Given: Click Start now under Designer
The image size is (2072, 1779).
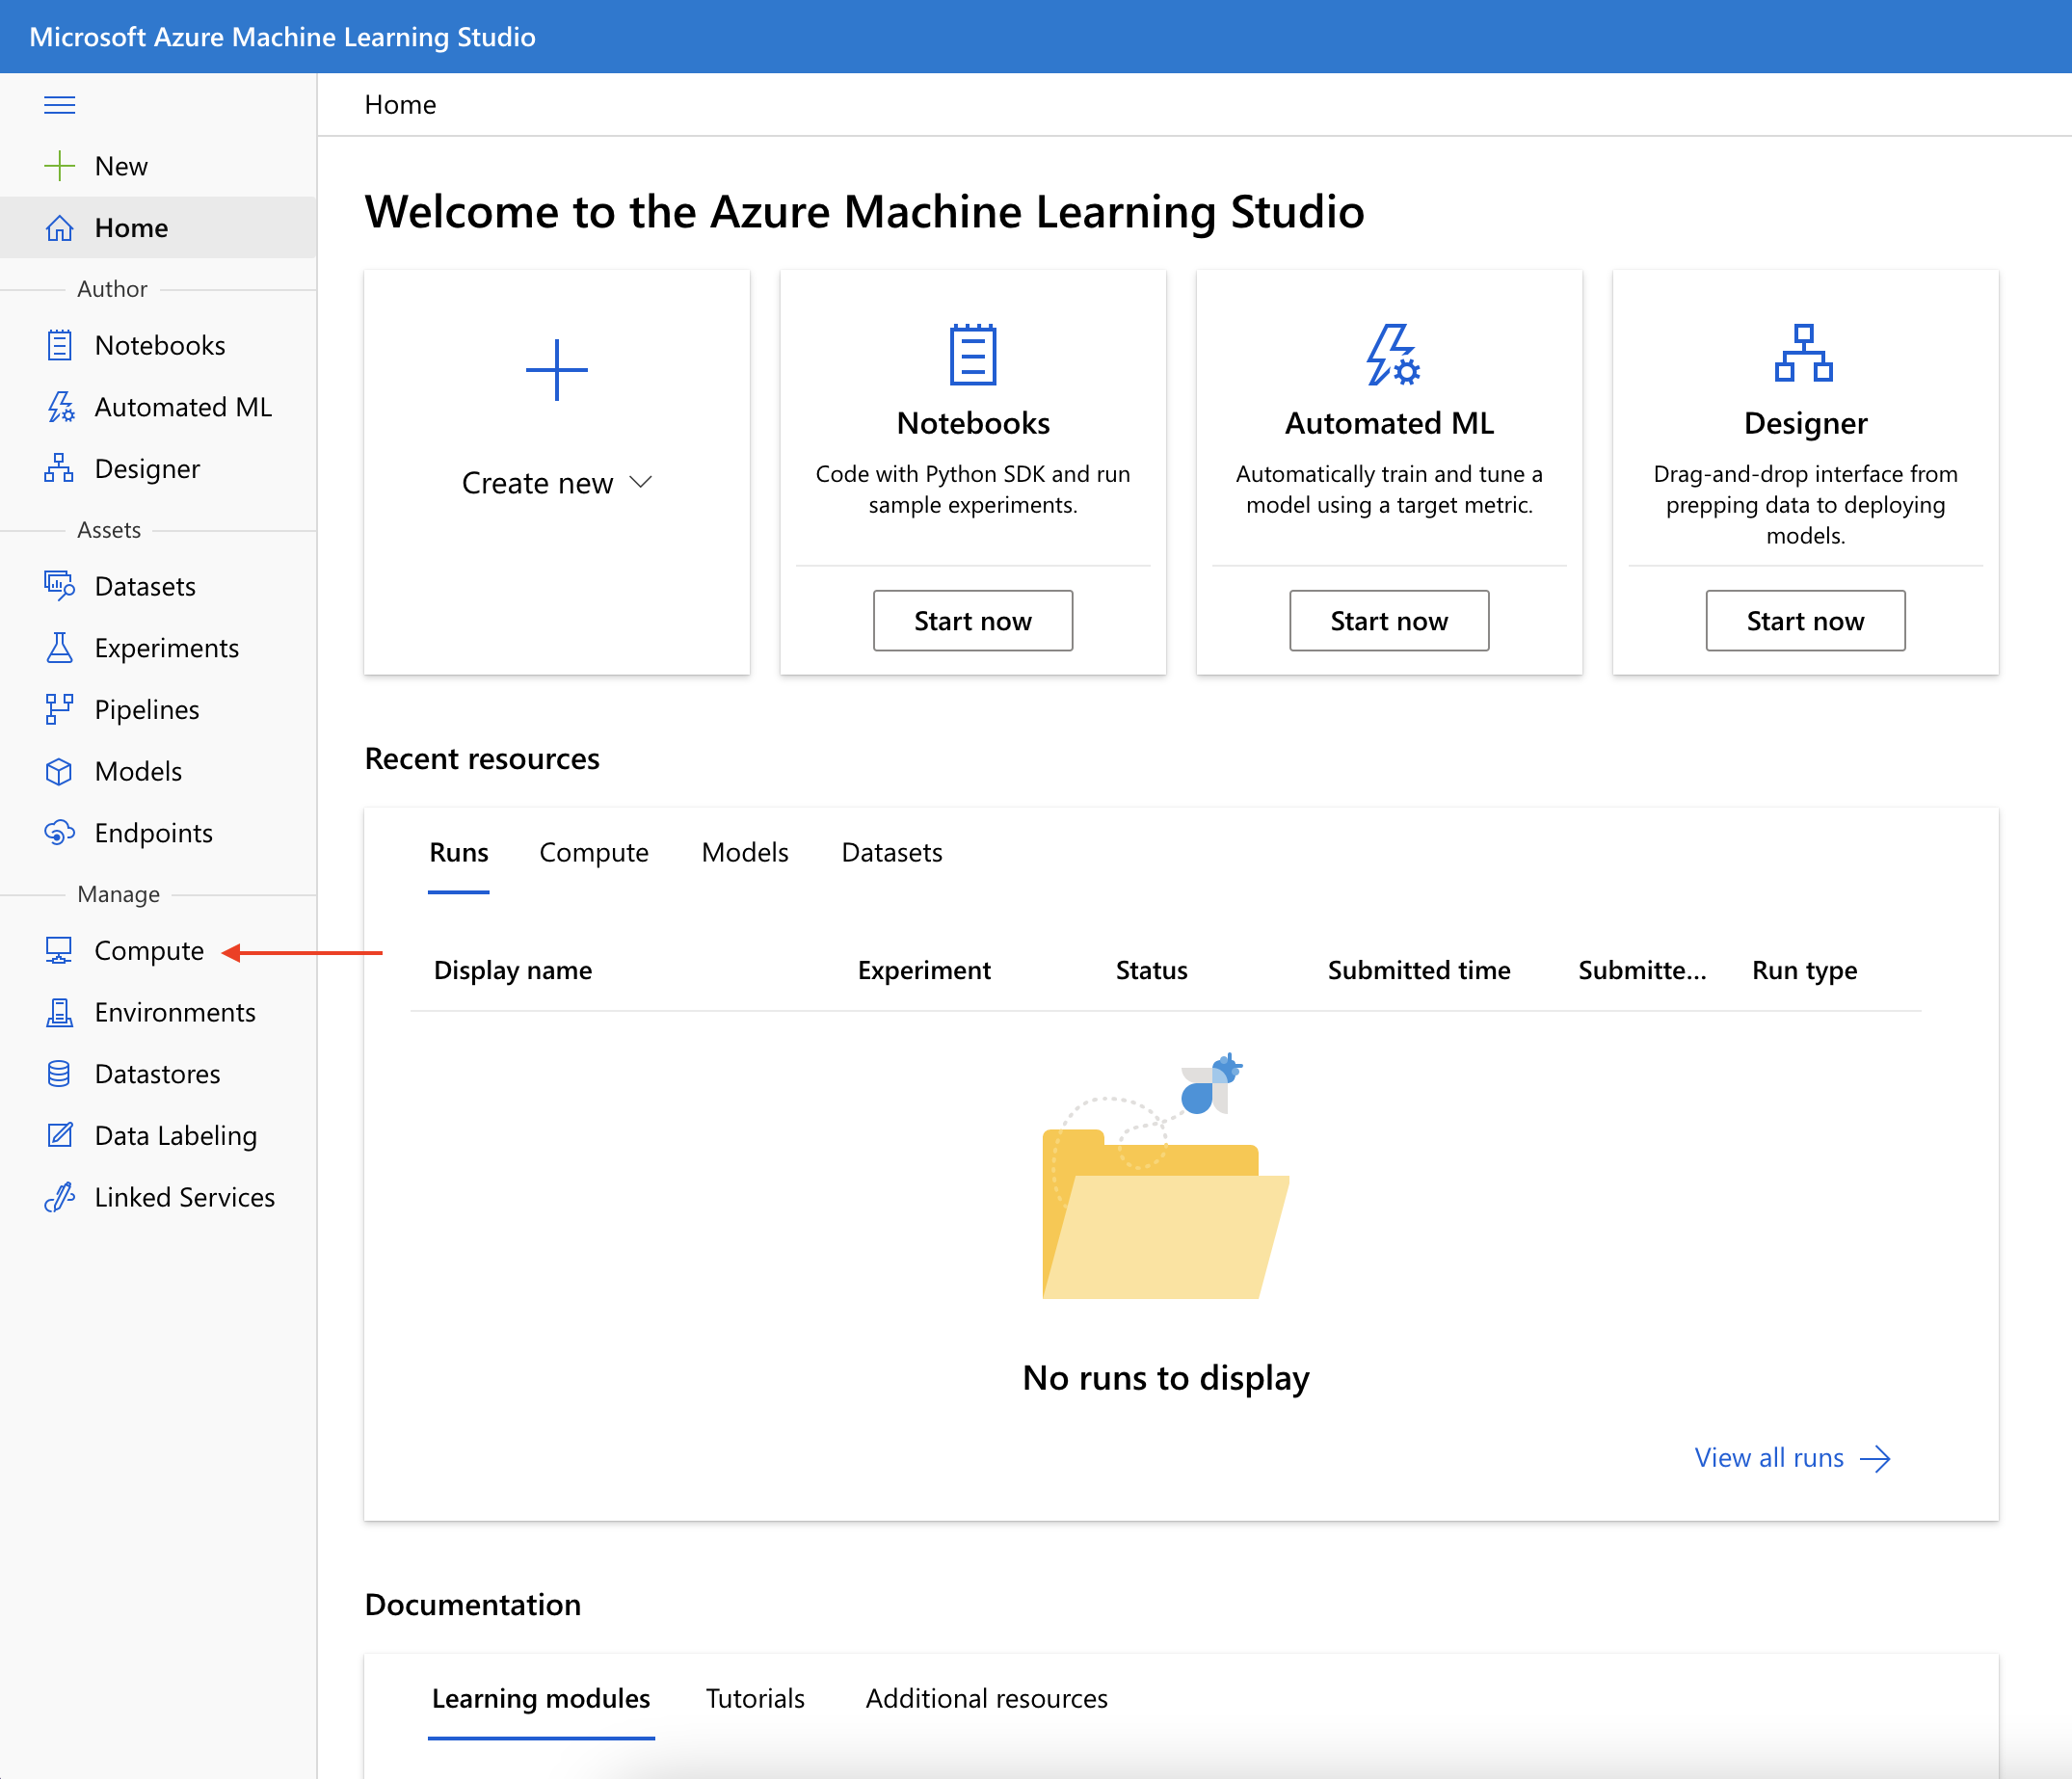Looking at the screenshot, I should coord(1805,620).
